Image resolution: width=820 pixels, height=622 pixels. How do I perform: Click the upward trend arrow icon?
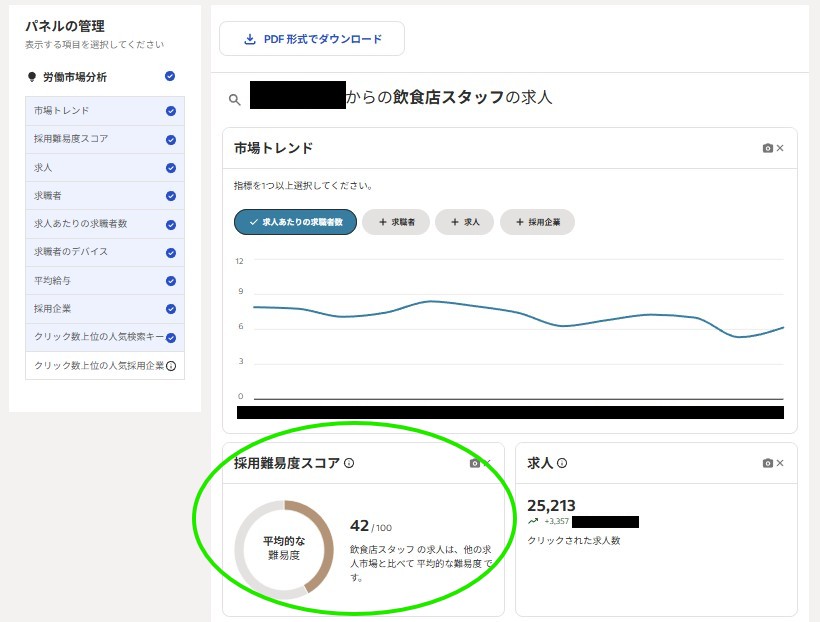click(533, 522)
